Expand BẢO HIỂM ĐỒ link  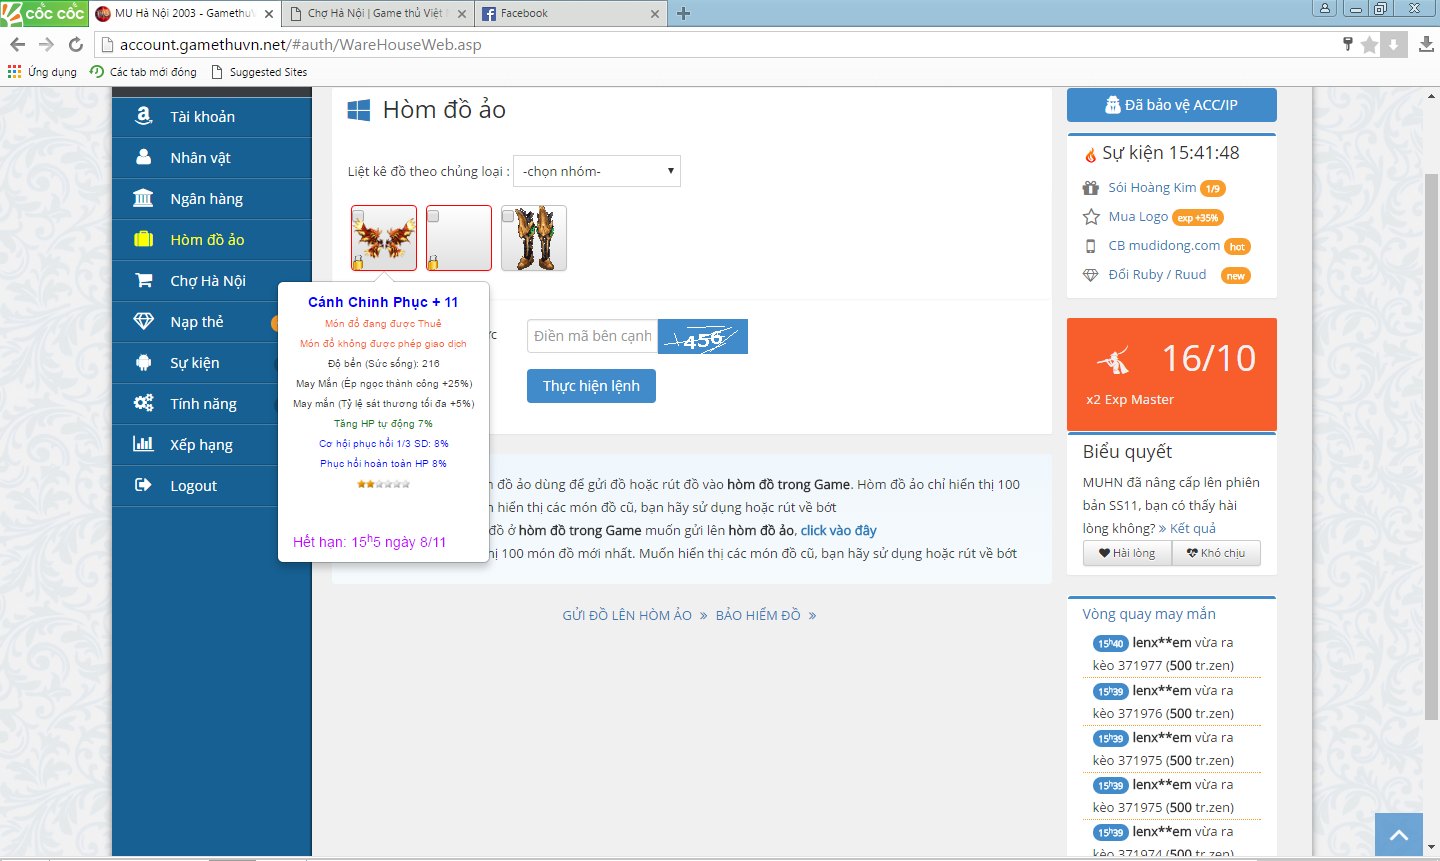point(758,615)
